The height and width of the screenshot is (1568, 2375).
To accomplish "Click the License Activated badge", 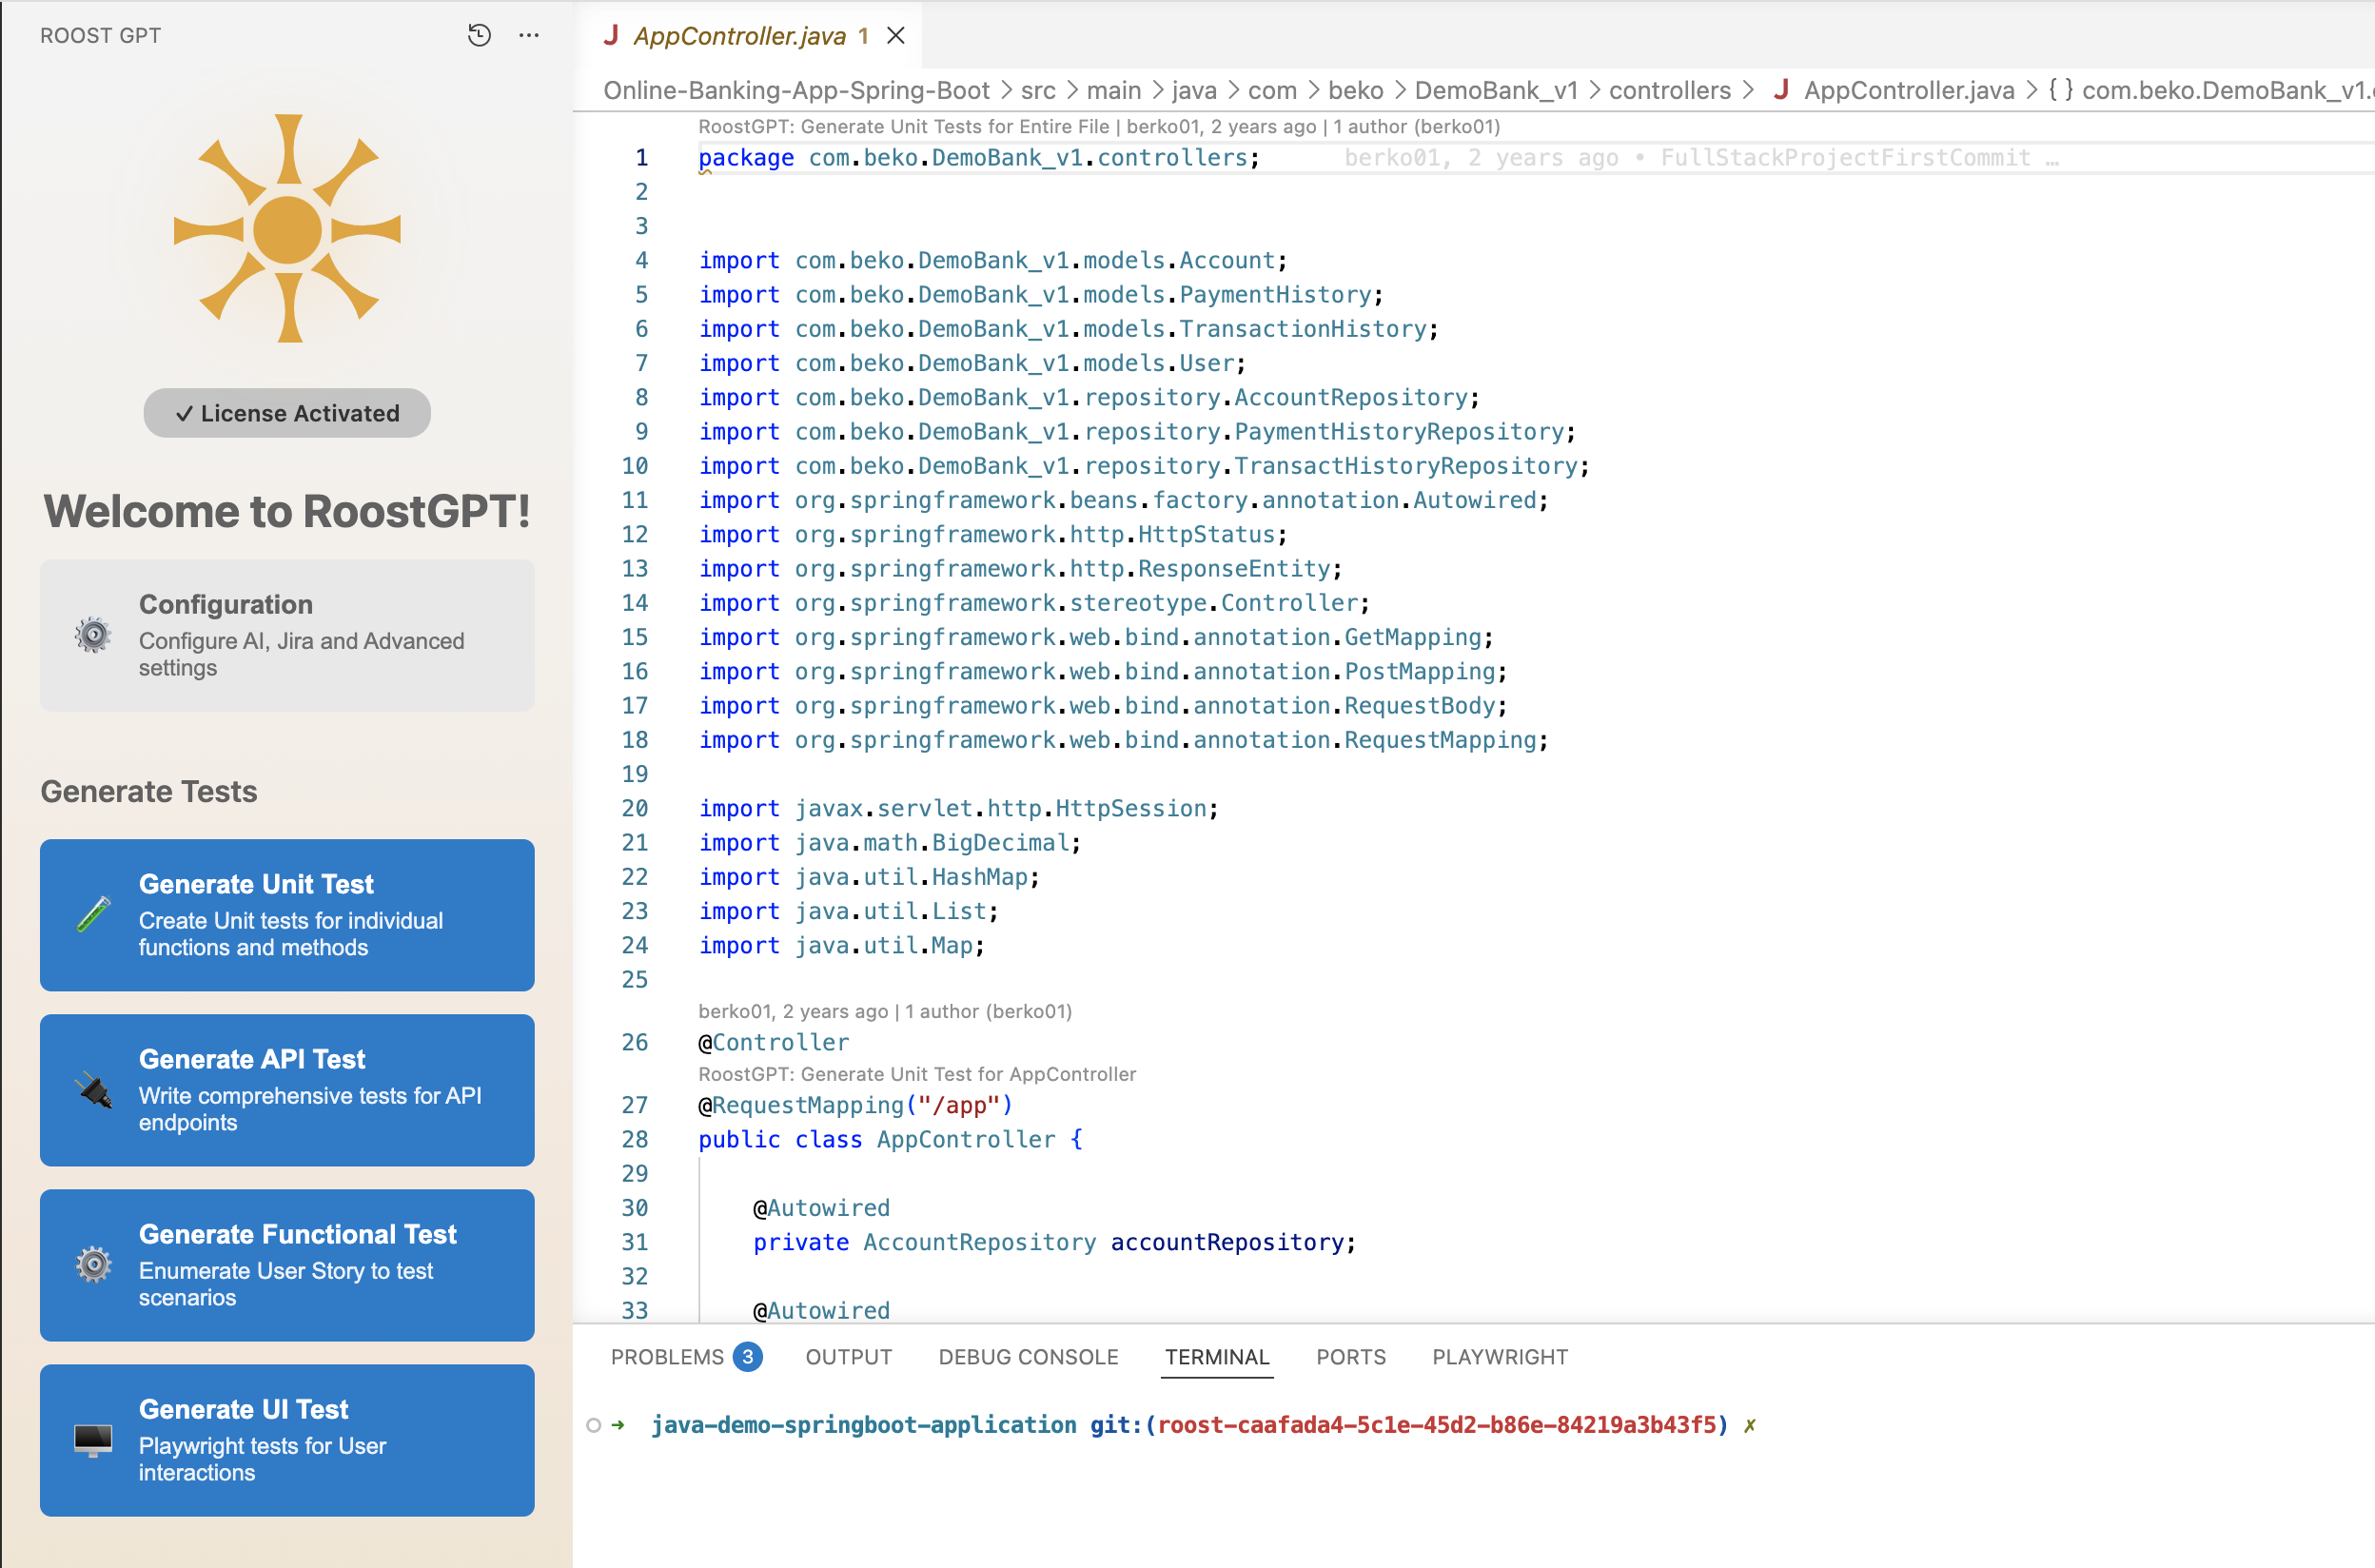I will (x=287, y=412).
